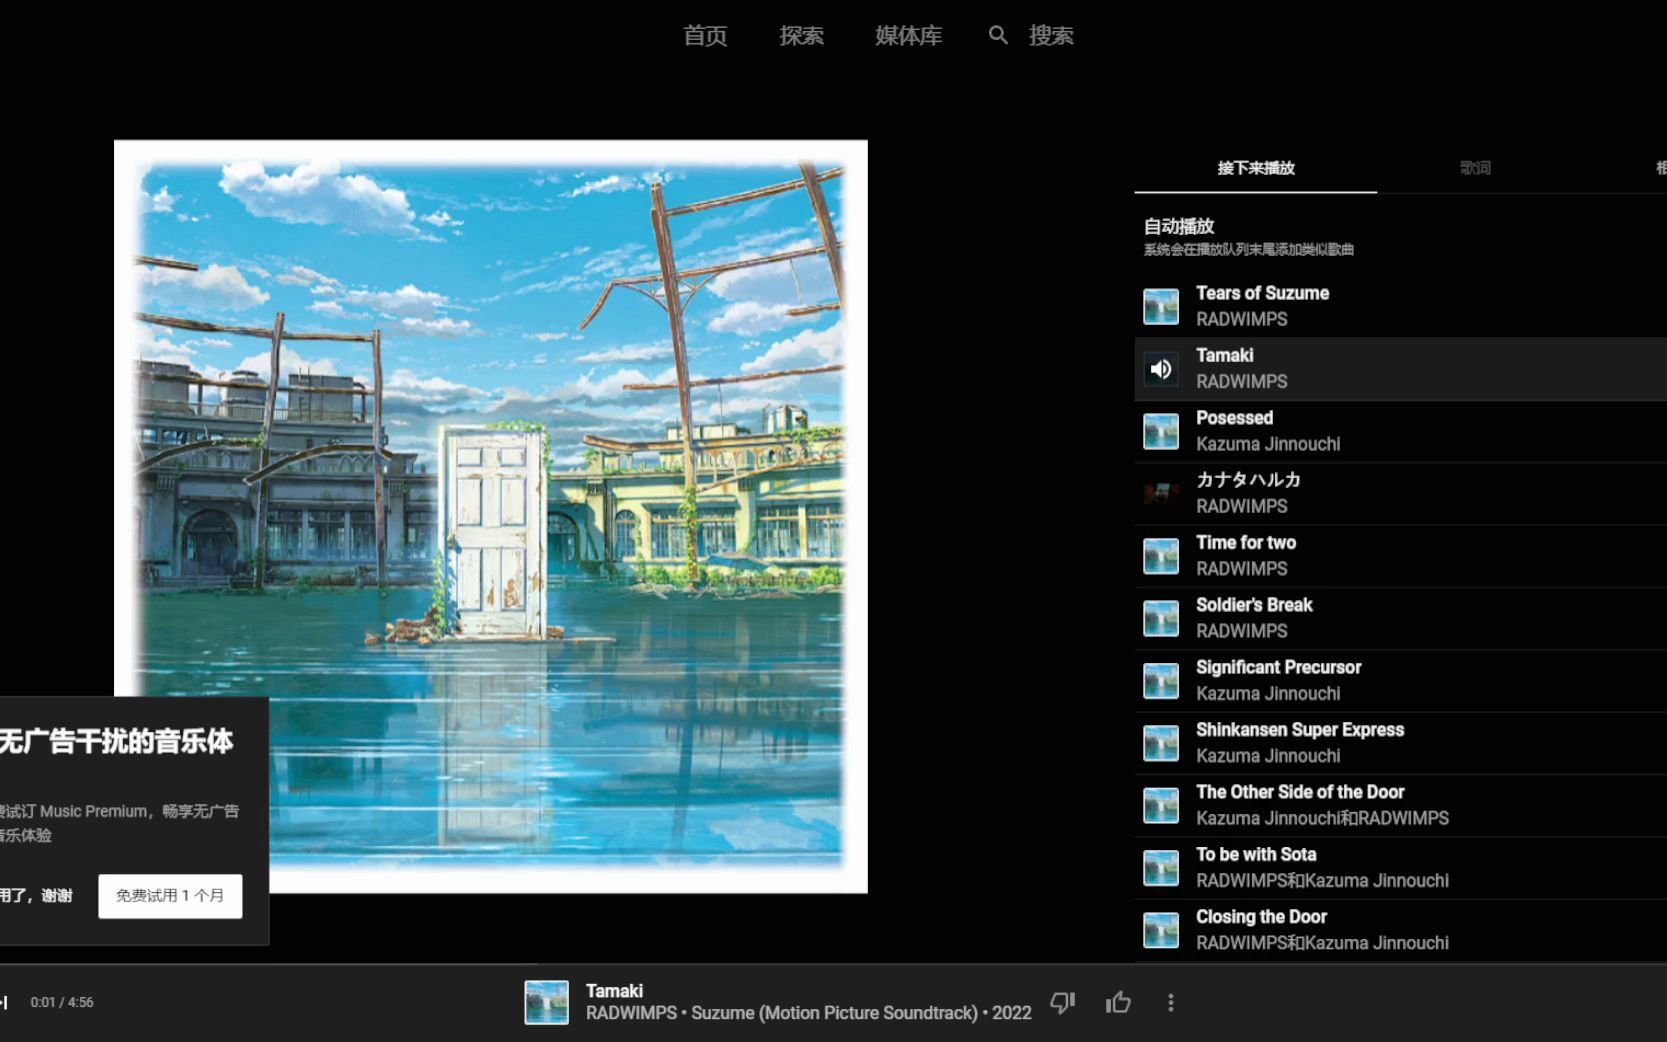Open the player bar more options menu
Image resolution: width=1667 pixels, height=1042 pixels.
coord(1171,1002)
